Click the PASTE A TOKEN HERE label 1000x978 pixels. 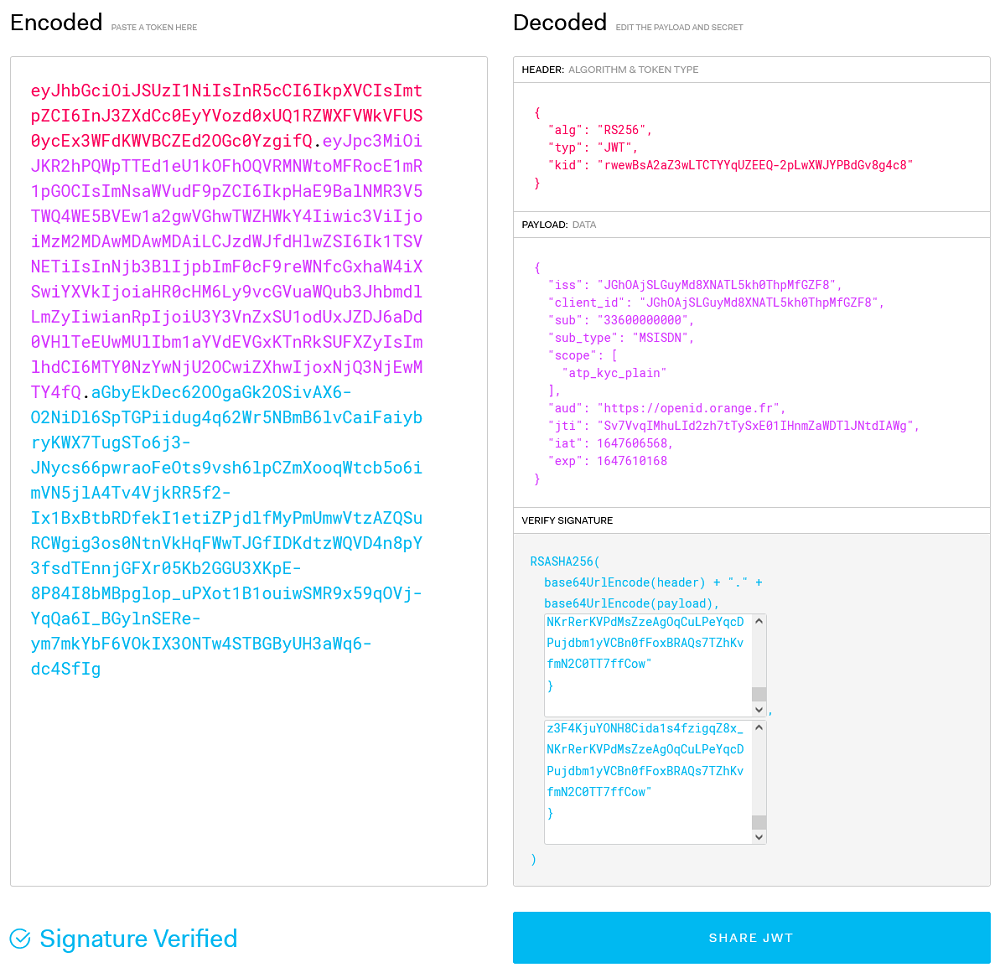153,27
